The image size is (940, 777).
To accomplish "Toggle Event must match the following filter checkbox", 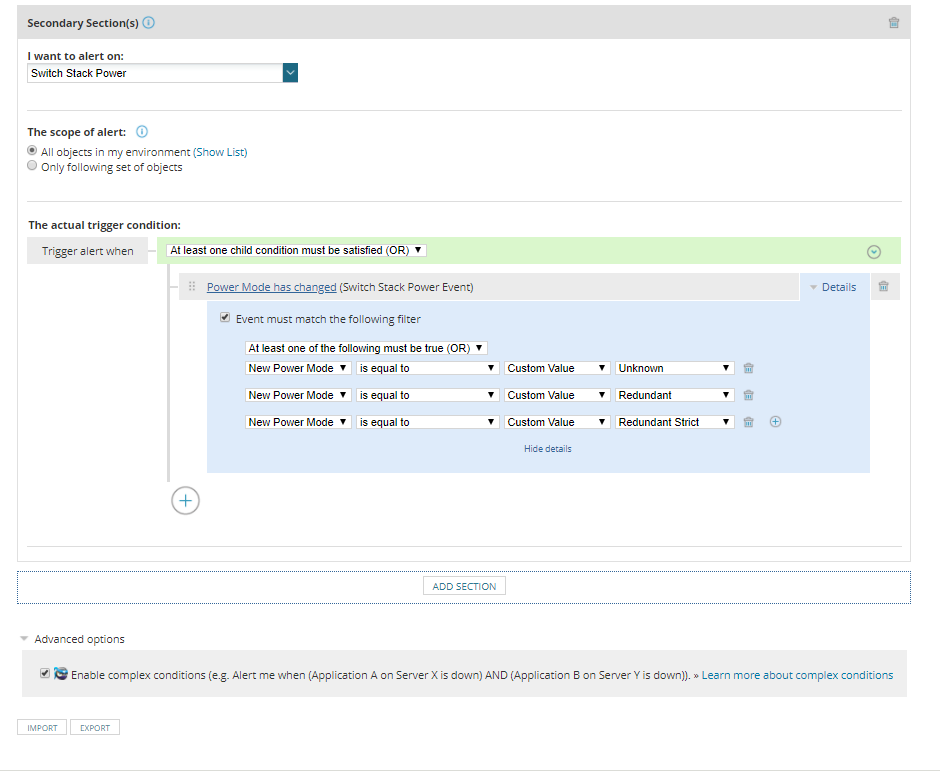I will point(225,318).
